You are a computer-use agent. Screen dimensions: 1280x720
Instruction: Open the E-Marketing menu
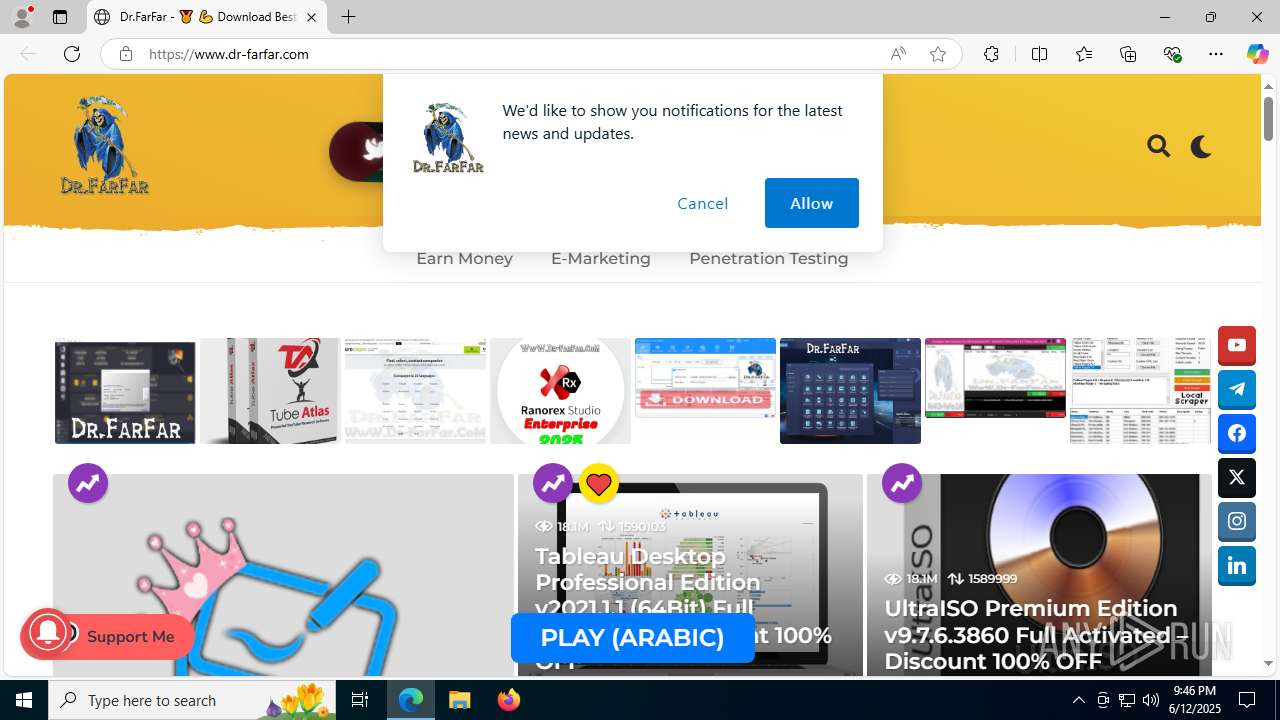[x=600, y=258]
